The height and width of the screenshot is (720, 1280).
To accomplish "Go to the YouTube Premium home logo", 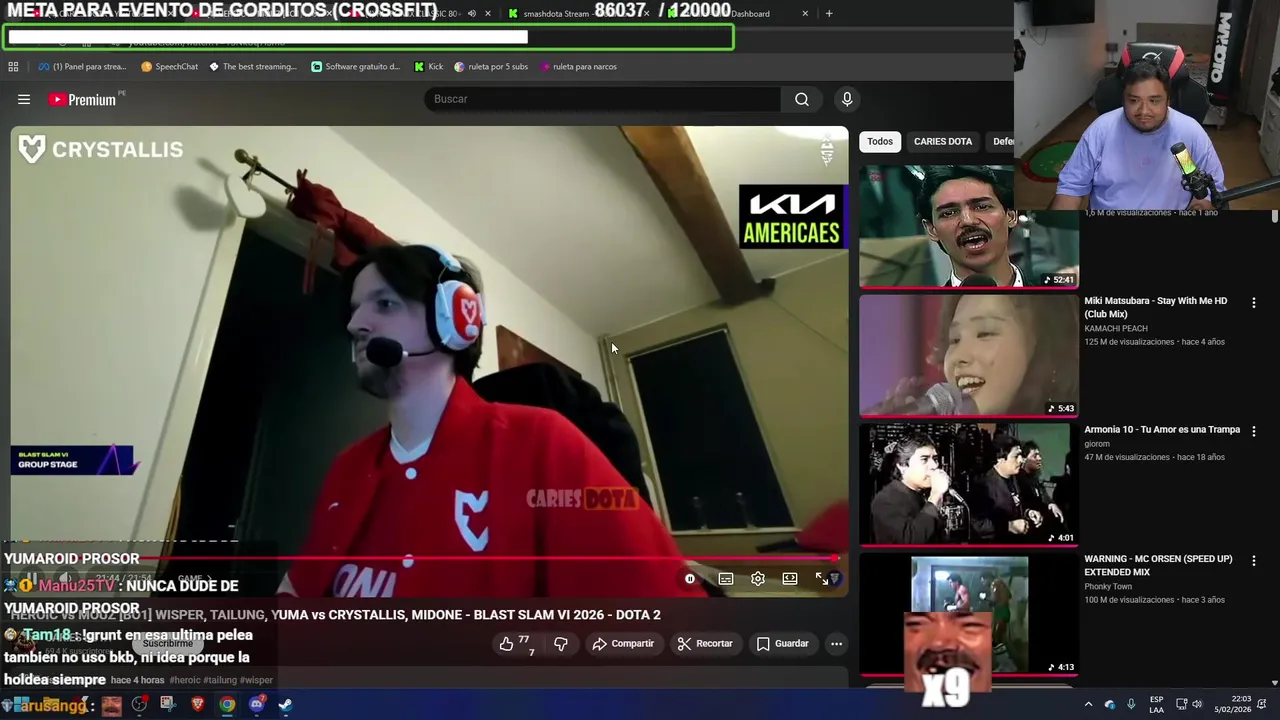I will (82, 99).
